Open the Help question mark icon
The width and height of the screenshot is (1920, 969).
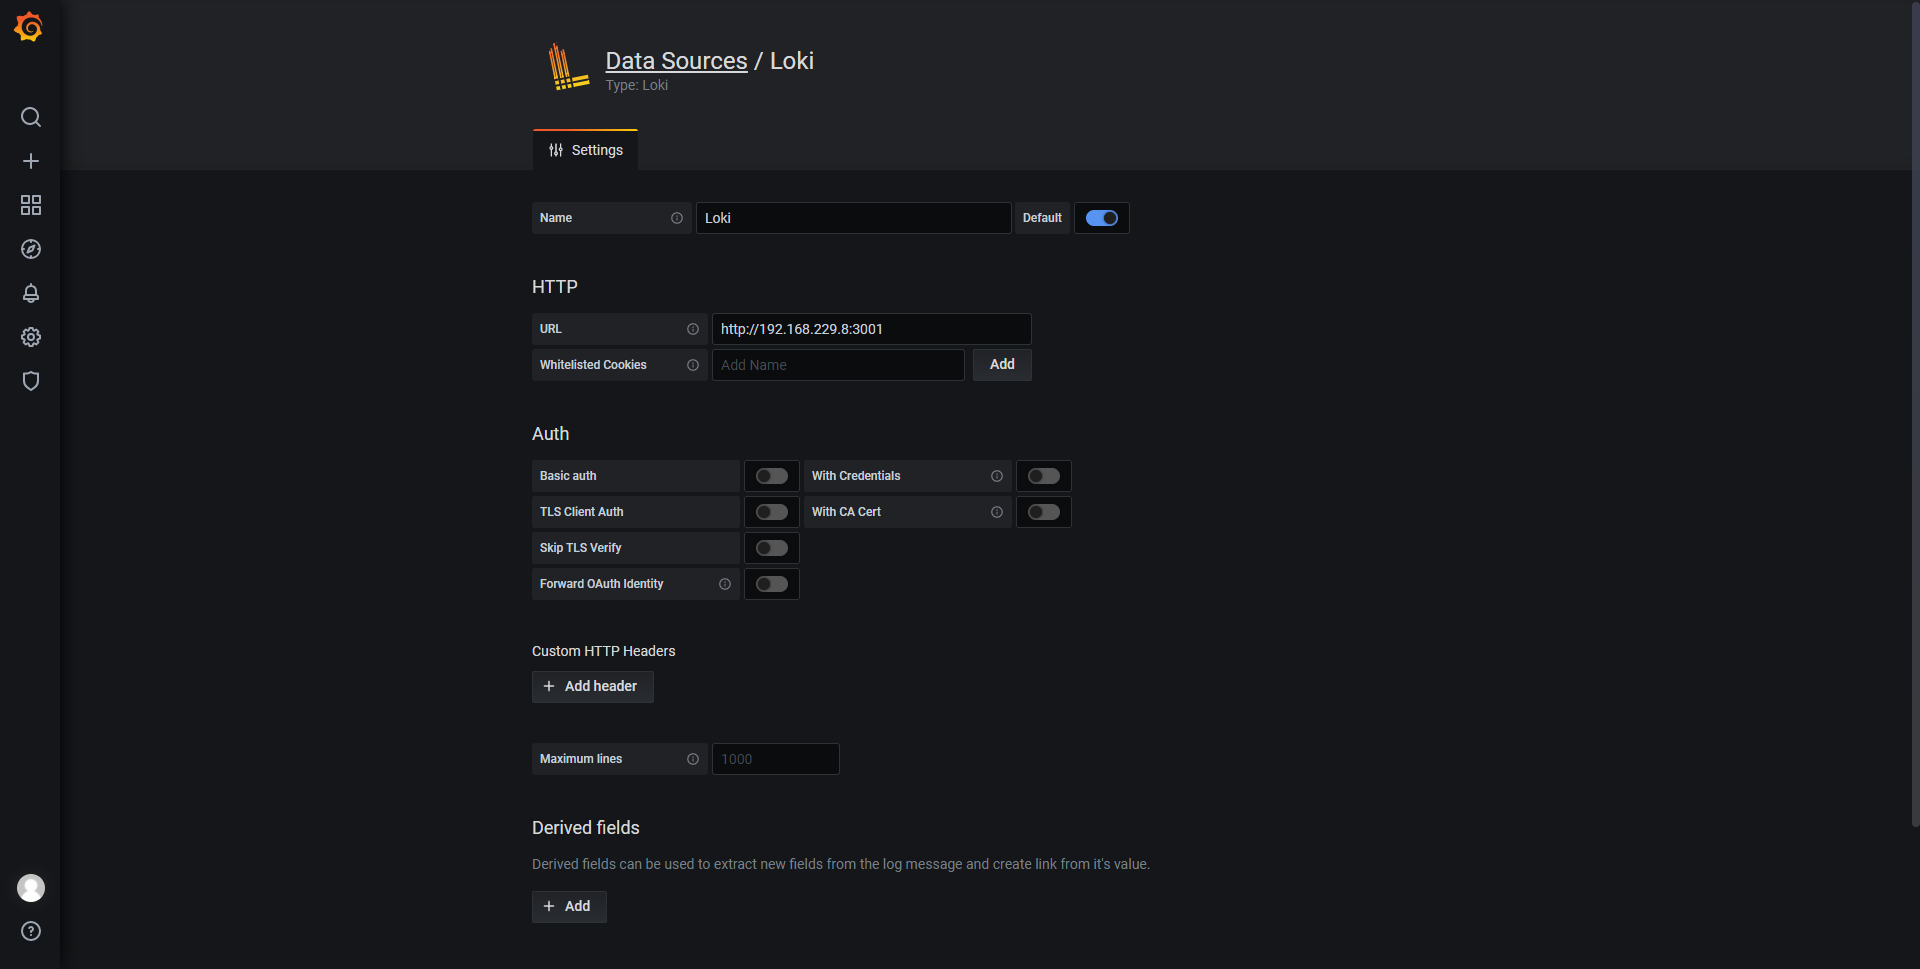coord(31,931)
